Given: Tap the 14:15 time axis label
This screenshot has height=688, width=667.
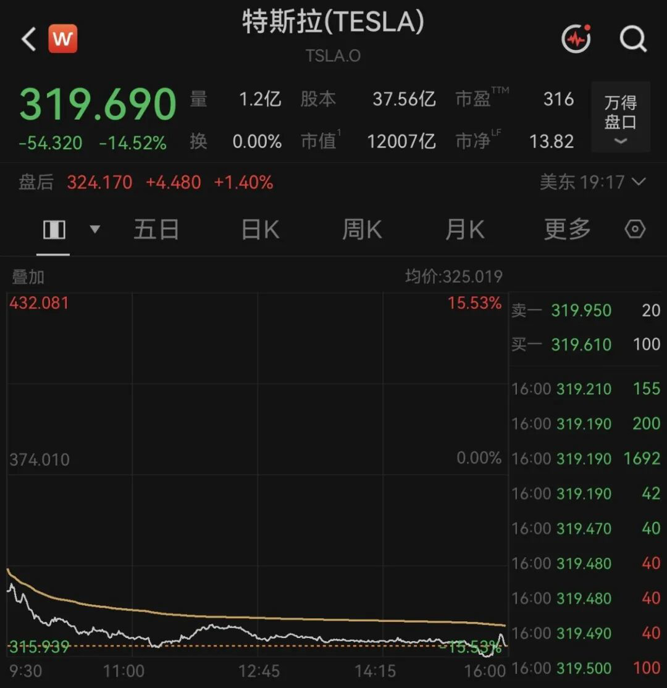Looking at the screenshot, I should [x=375, y=671].
